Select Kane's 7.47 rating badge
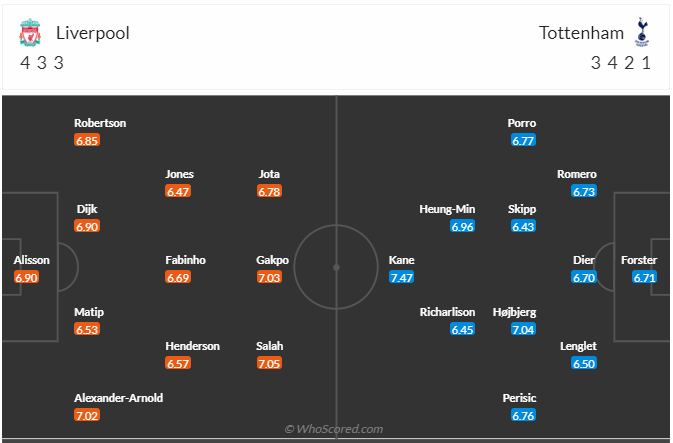This screenshot has width=673, height=443. coord(401,277)
